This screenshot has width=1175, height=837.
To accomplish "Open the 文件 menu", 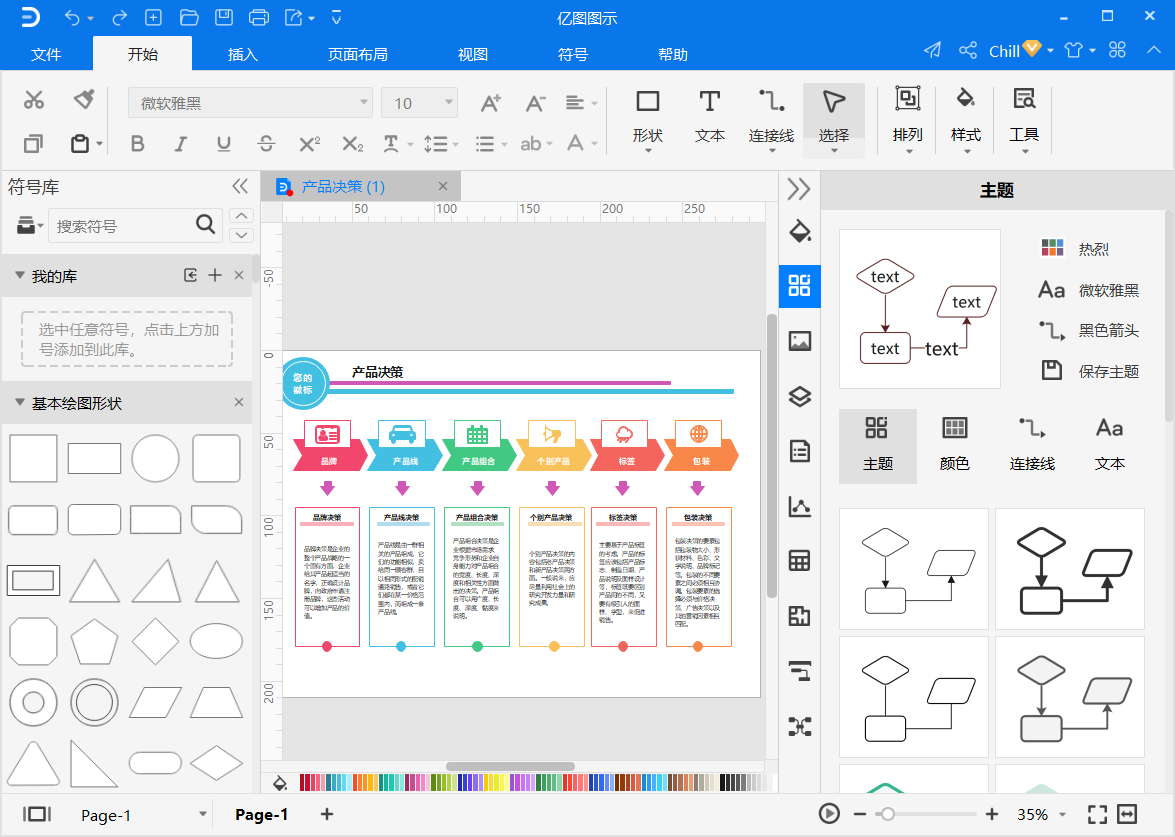I will [46, 54].
